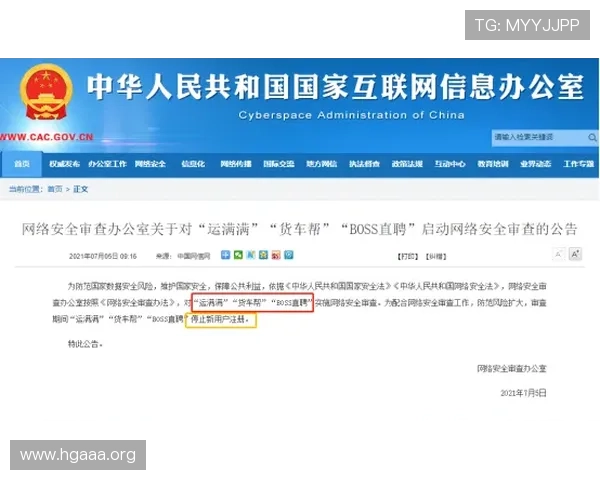Viewport: 600px width, 480px height.
Task: Click the 2021年7月5日 signature date
Action: coord(523,393)
